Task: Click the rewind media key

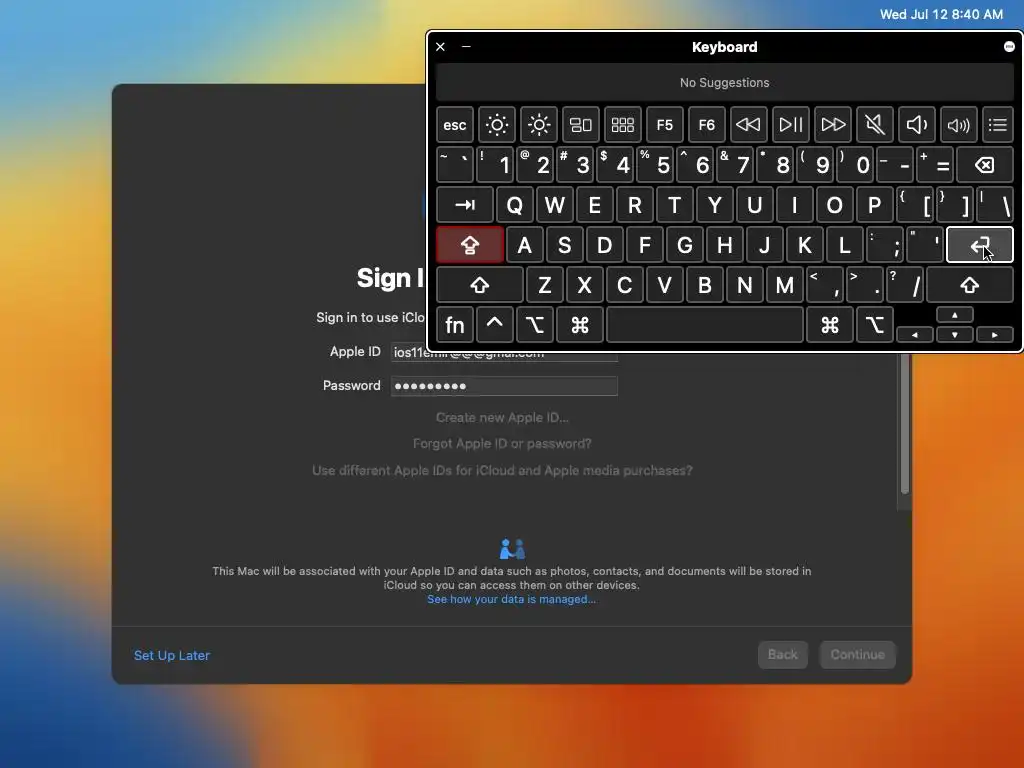Action: [748, 125]
